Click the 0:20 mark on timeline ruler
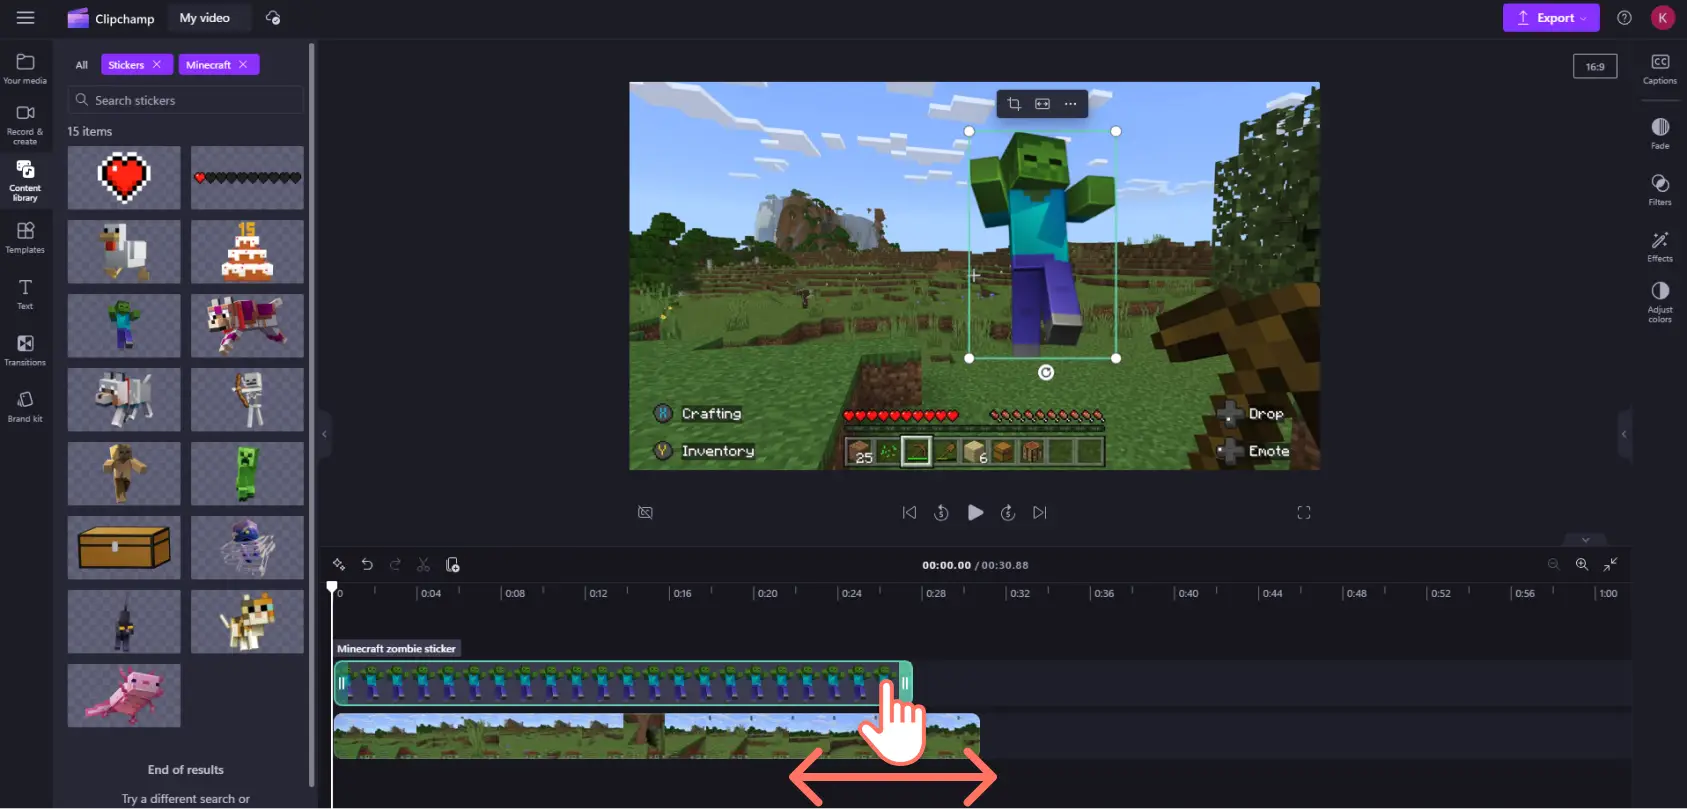Viewport: 1687px width, 809px height. [767, 593]
